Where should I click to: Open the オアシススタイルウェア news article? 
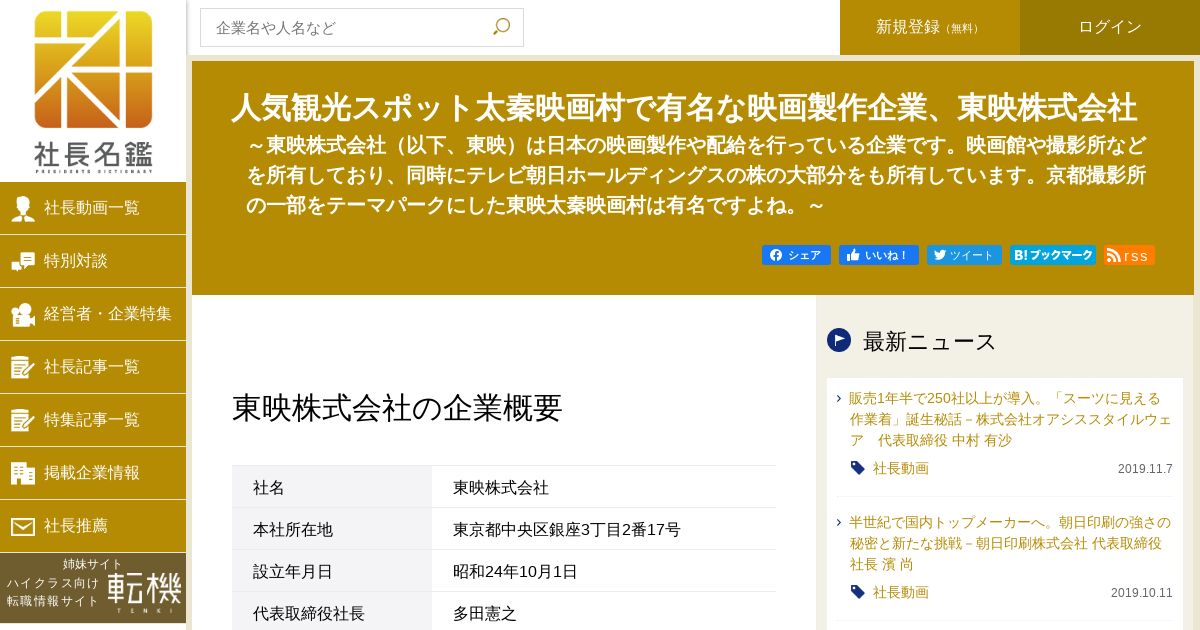[1010, 419]
